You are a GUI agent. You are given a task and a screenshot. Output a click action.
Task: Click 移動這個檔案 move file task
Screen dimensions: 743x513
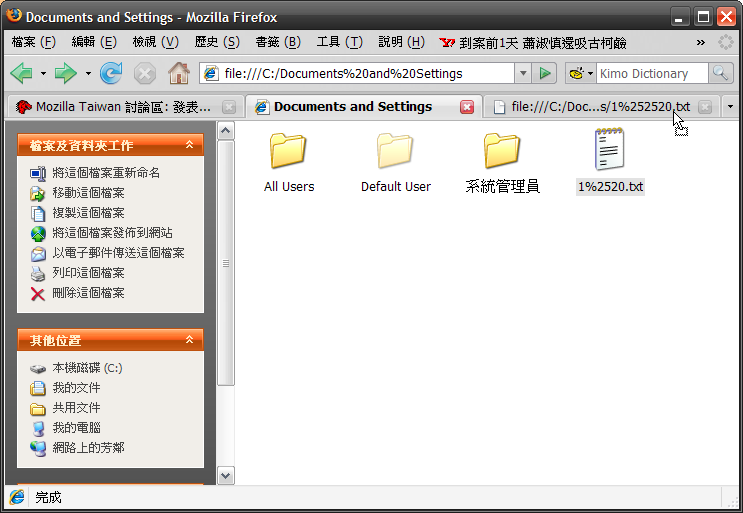click(x=88, y=193)
